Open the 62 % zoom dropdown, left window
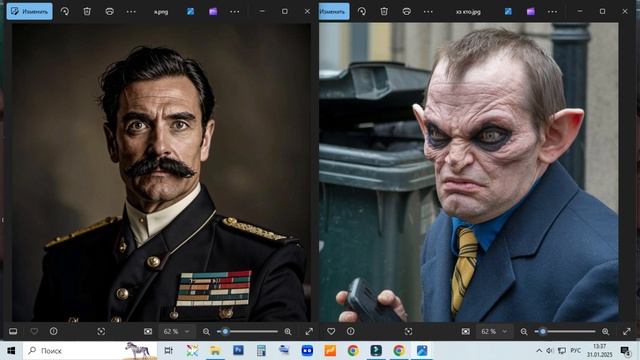The image size is (640, 360). tap(176, 331)
